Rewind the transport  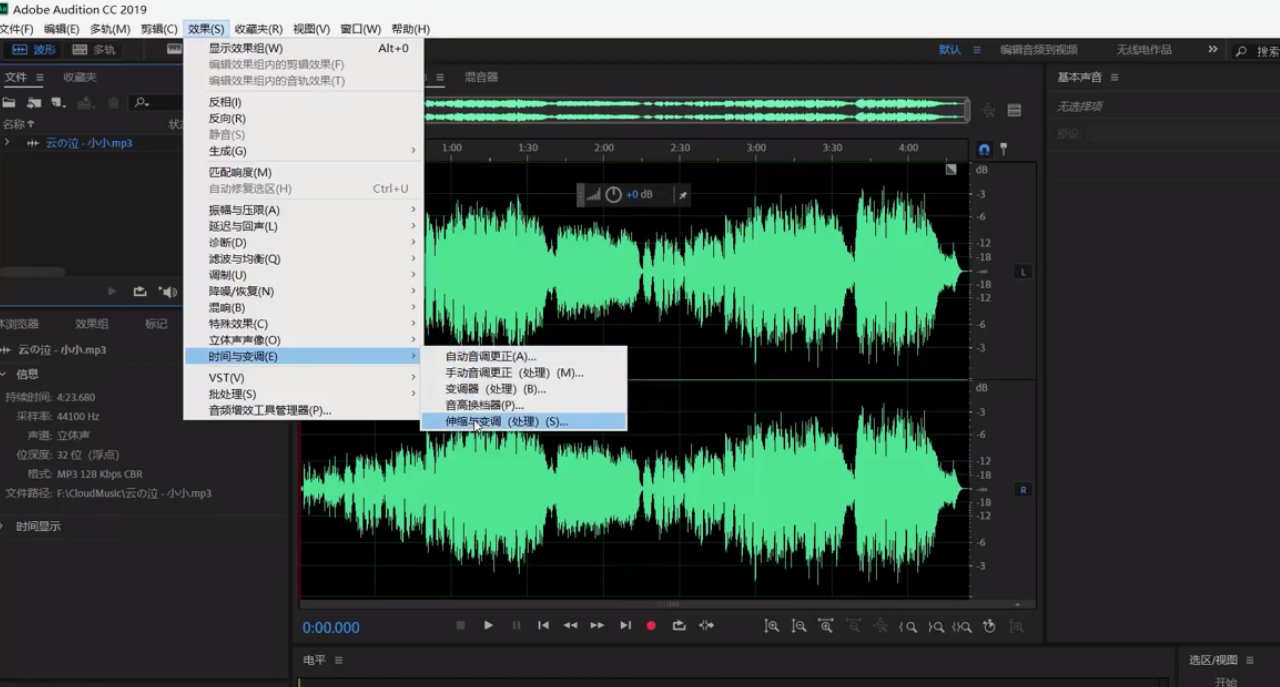point(570,625)
